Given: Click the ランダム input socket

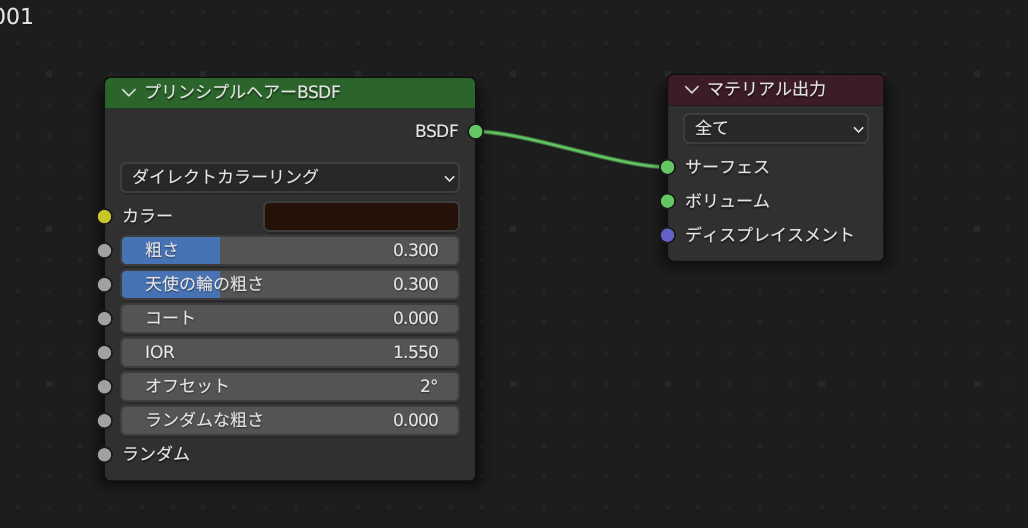Looking at the screenshot, I should (x=105, y=455).
